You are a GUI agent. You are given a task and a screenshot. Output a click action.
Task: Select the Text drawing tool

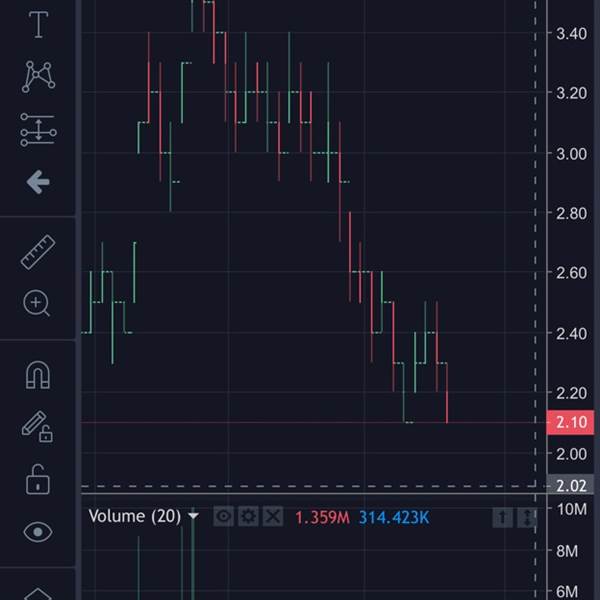click(x=38, y=25)
